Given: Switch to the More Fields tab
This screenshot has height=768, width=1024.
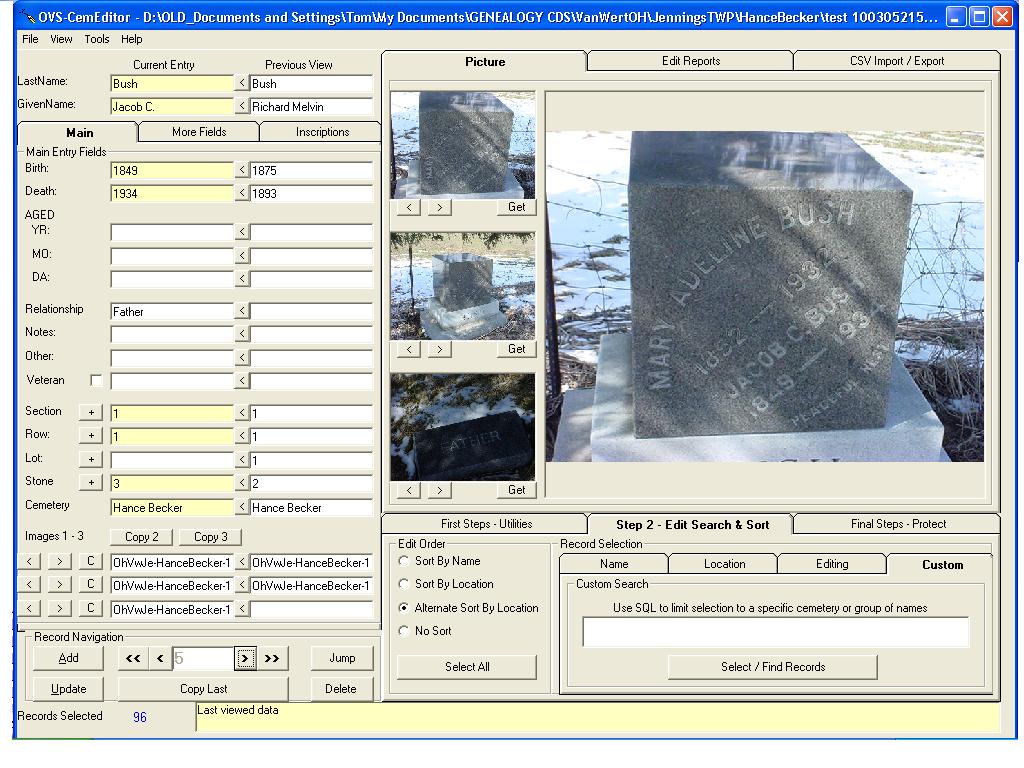Looking at the screenshot, I should [199, 132].
